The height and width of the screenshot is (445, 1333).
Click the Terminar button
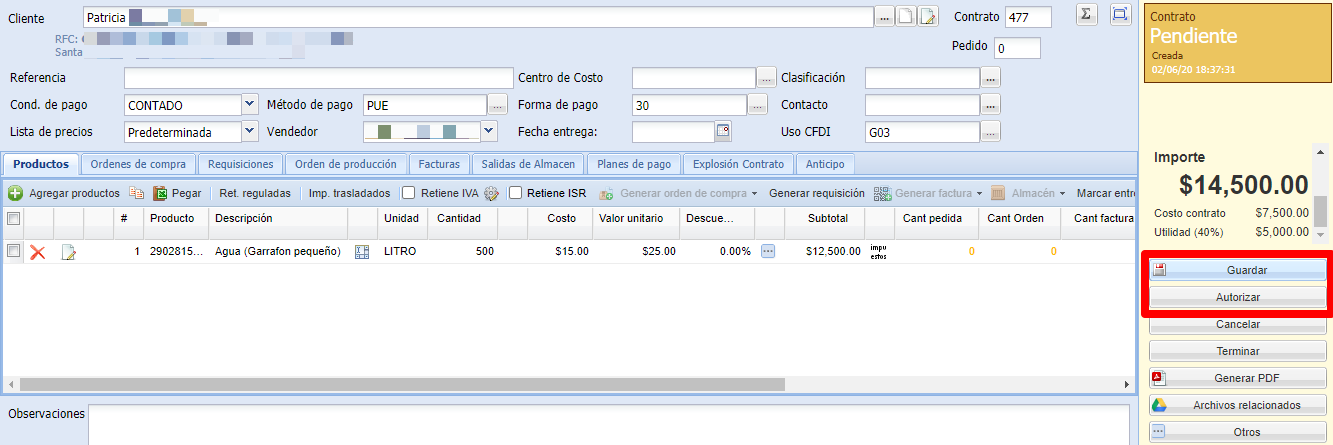pos(1237,351)
